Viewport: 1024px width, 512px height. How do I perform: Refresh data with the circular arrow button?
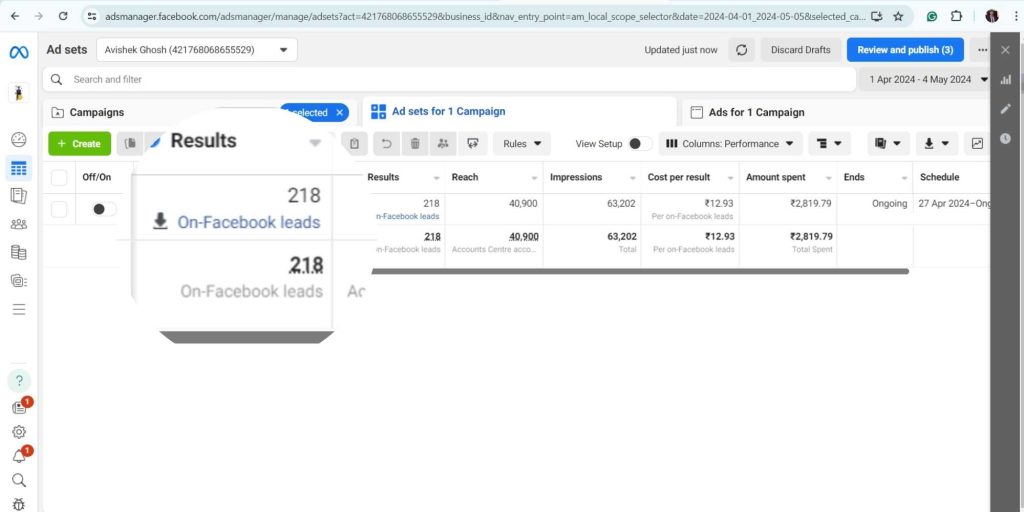(x=741, y=50)
